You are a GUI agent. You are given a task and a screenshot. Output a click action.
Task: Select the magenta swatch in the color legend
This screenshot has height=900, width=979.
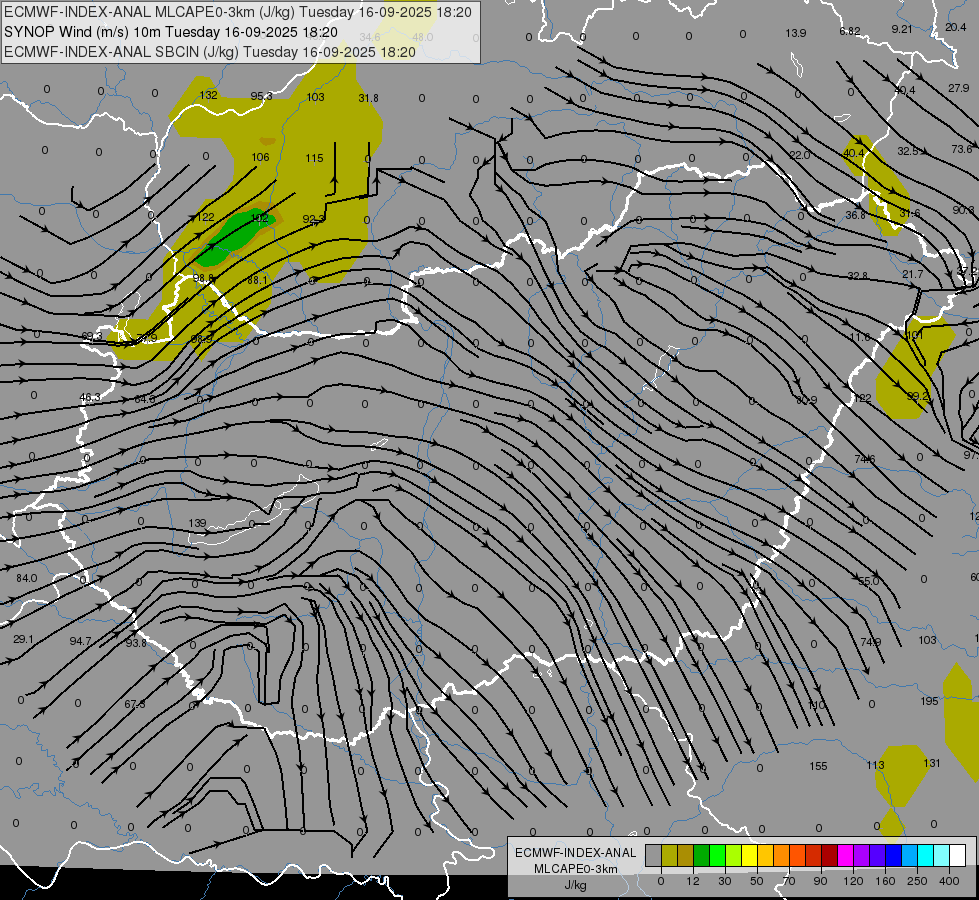845,856
